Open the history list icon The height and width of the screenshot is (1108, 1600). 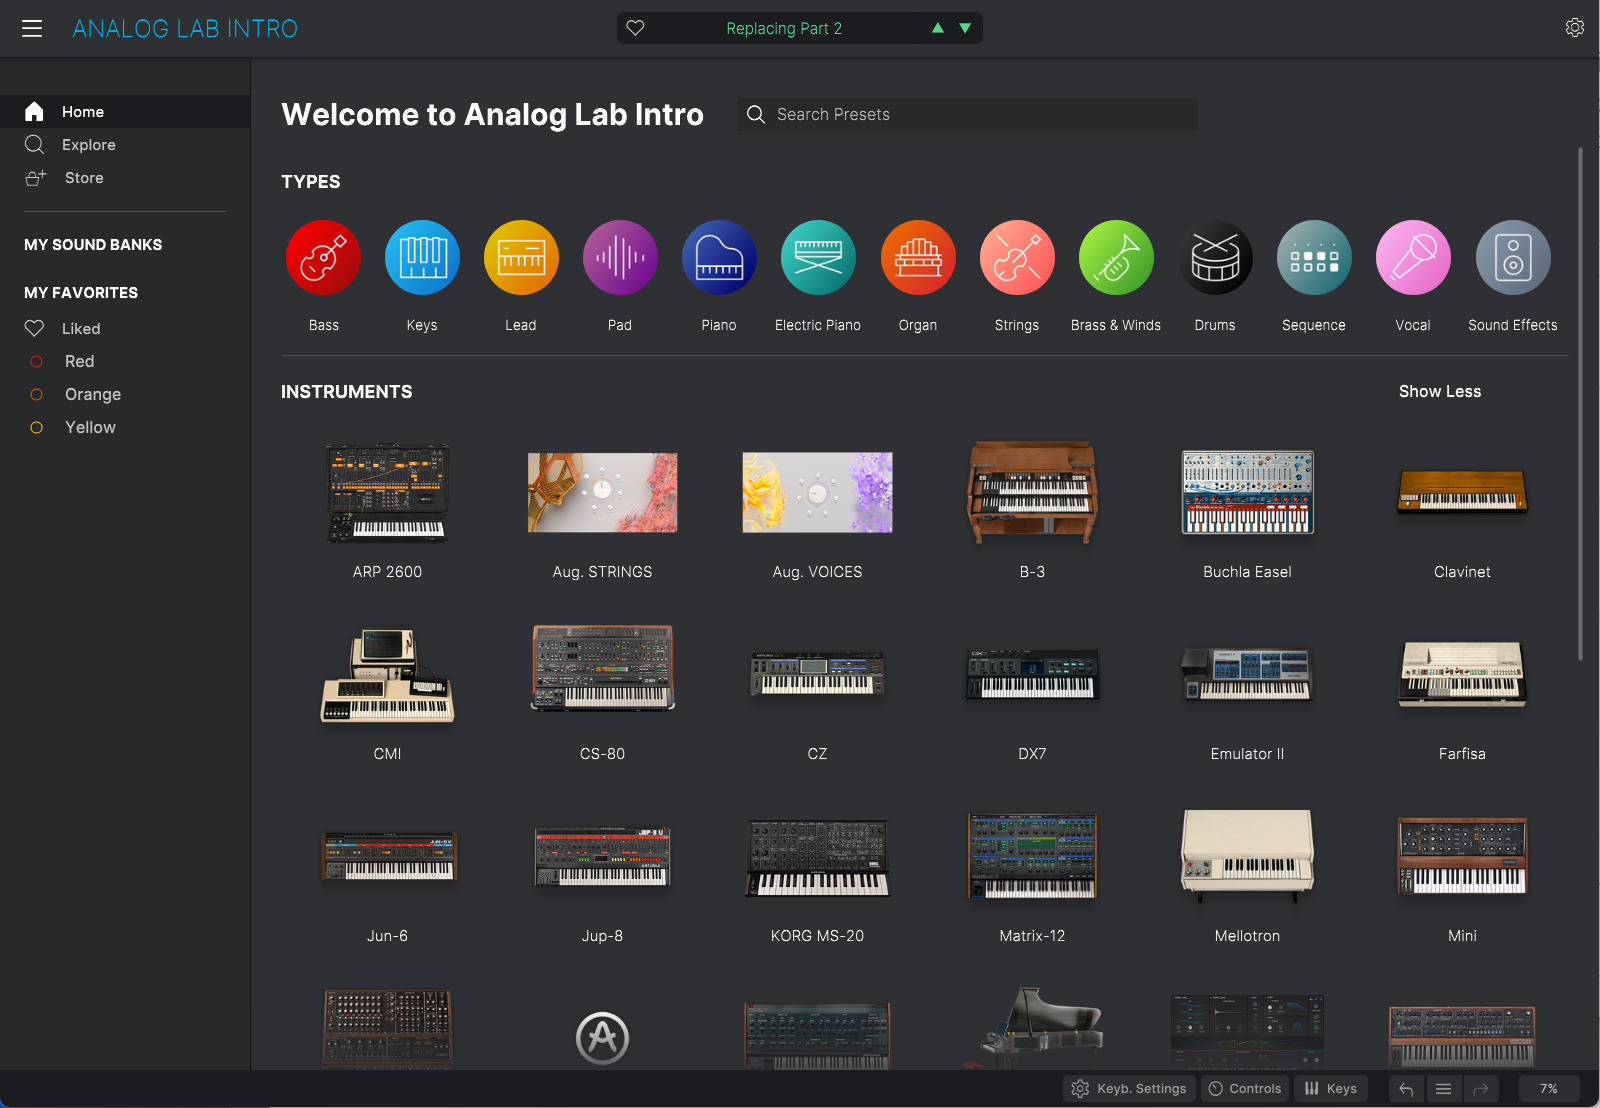tap(1443, 1088)
